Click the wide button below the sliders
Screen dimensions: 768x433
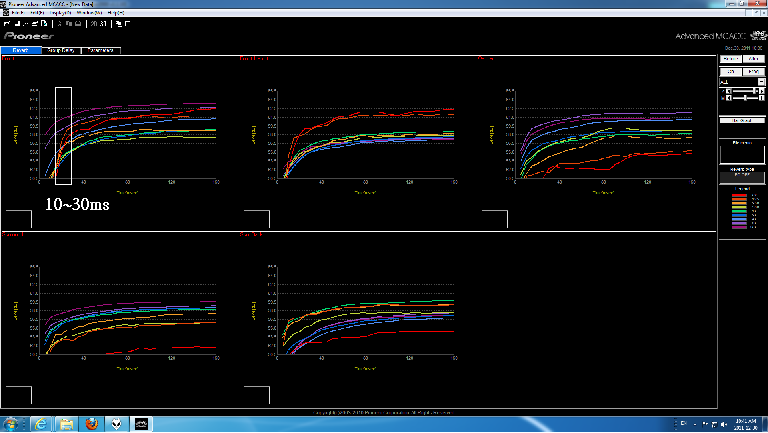coord(742,120)
